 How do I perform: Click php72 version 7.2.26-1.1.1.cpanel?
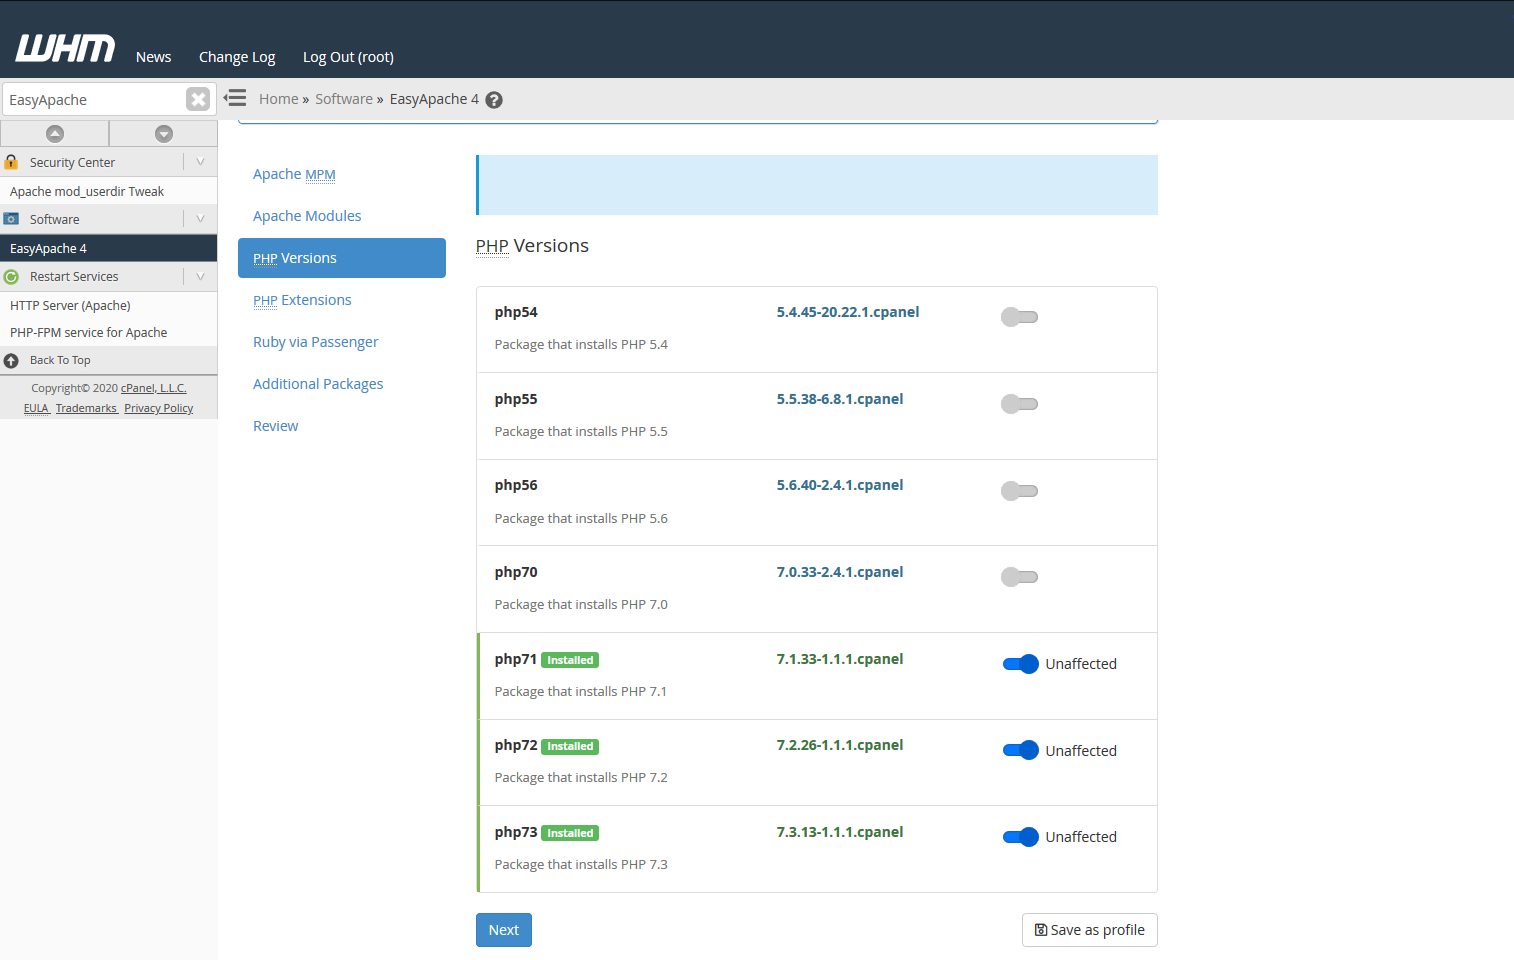click(x=840, y=745)
